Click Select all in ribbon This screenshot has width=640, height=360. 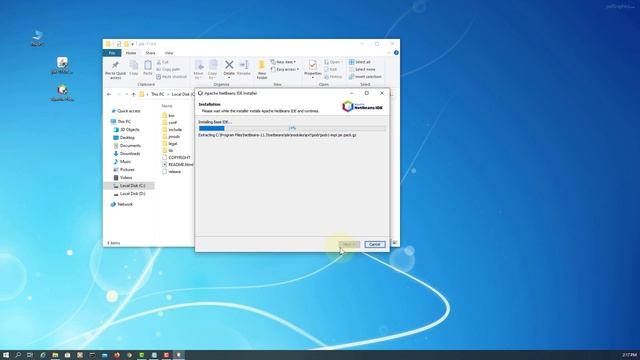[360, 62]
